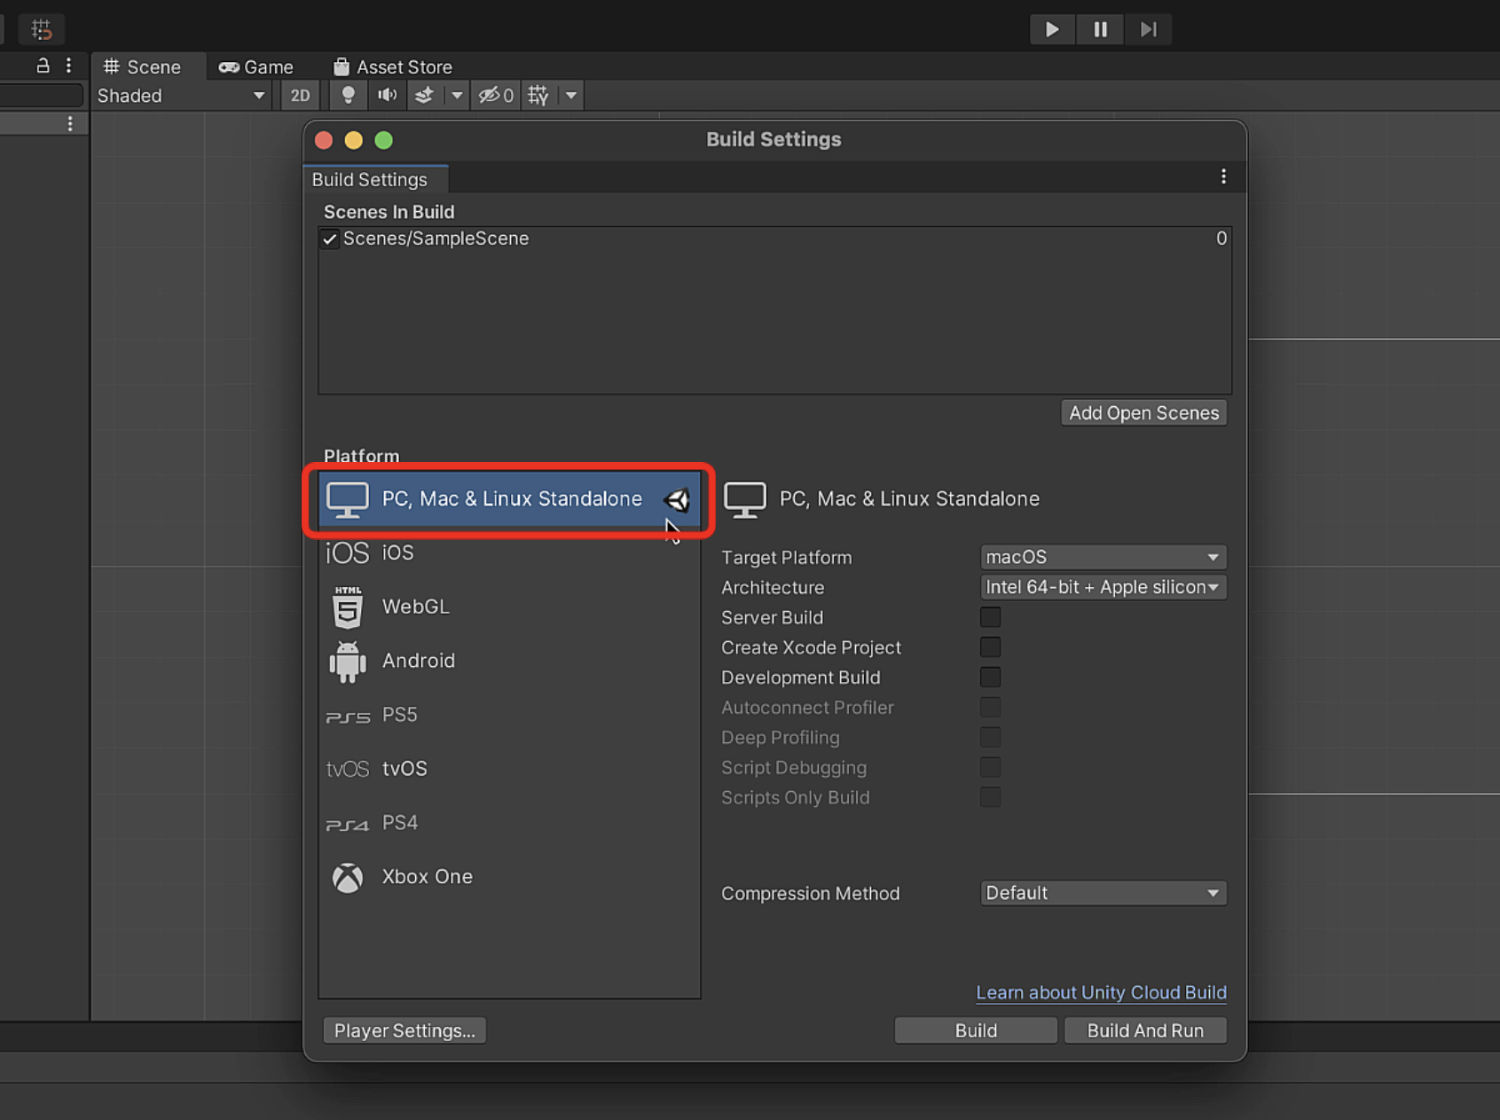Select PC, Mac & Linux Standalone platform

(x=510, y=499)
